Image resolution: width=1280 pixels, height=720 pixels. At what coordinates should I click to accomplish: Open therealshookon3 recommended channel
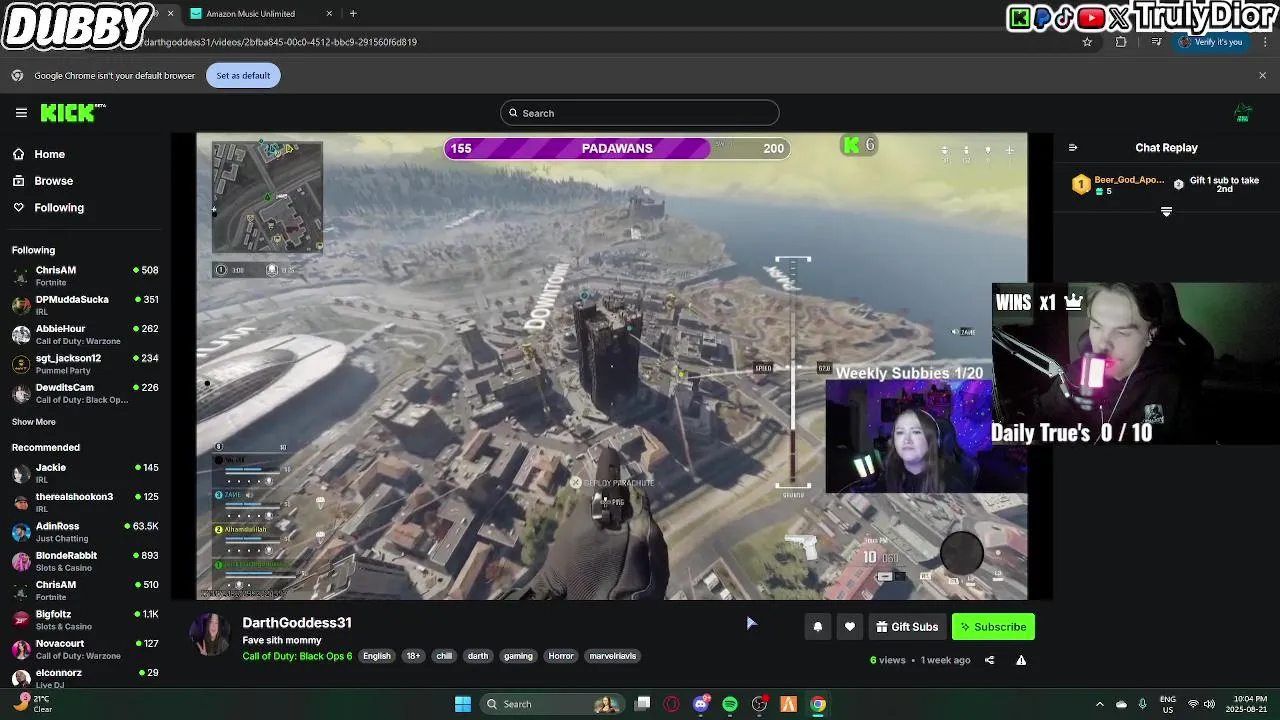pos(85,502)
